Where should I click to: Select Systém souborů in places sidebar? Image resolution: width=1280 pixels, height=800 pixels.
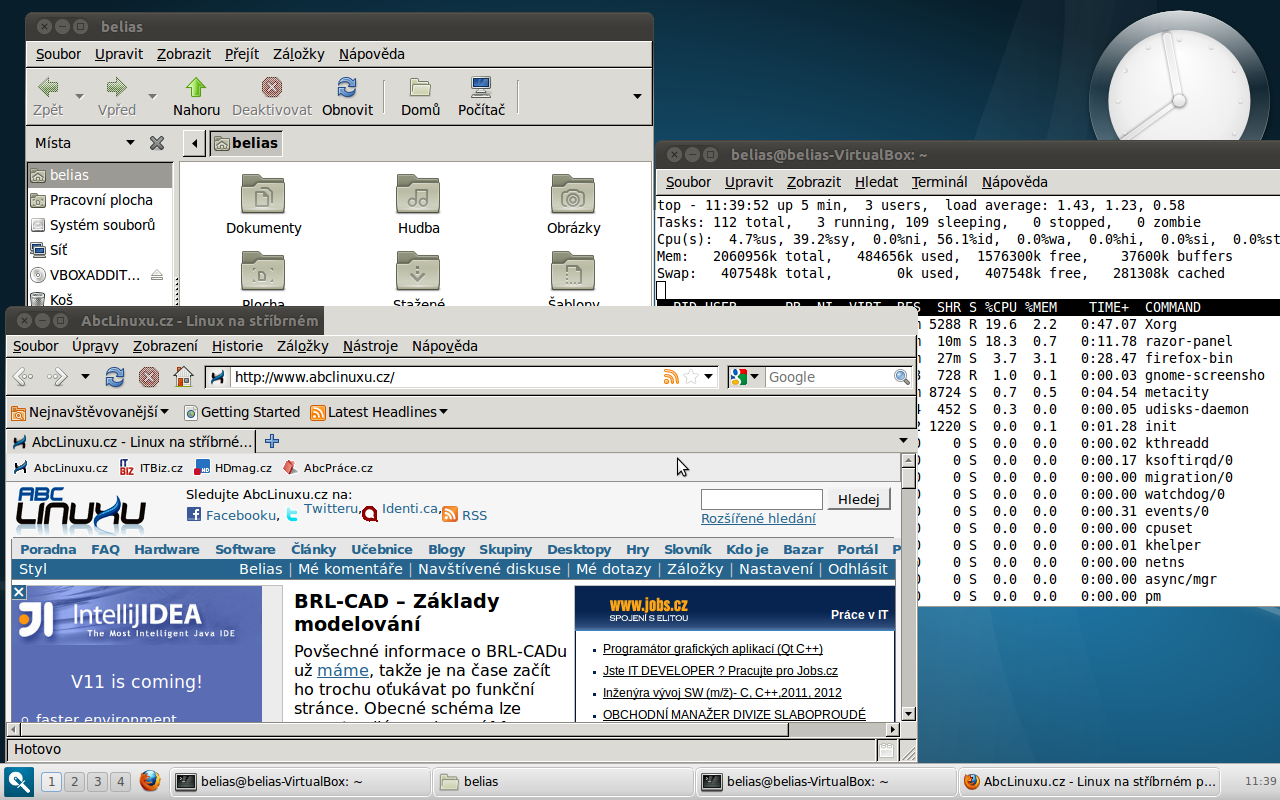tap(101, 225)
